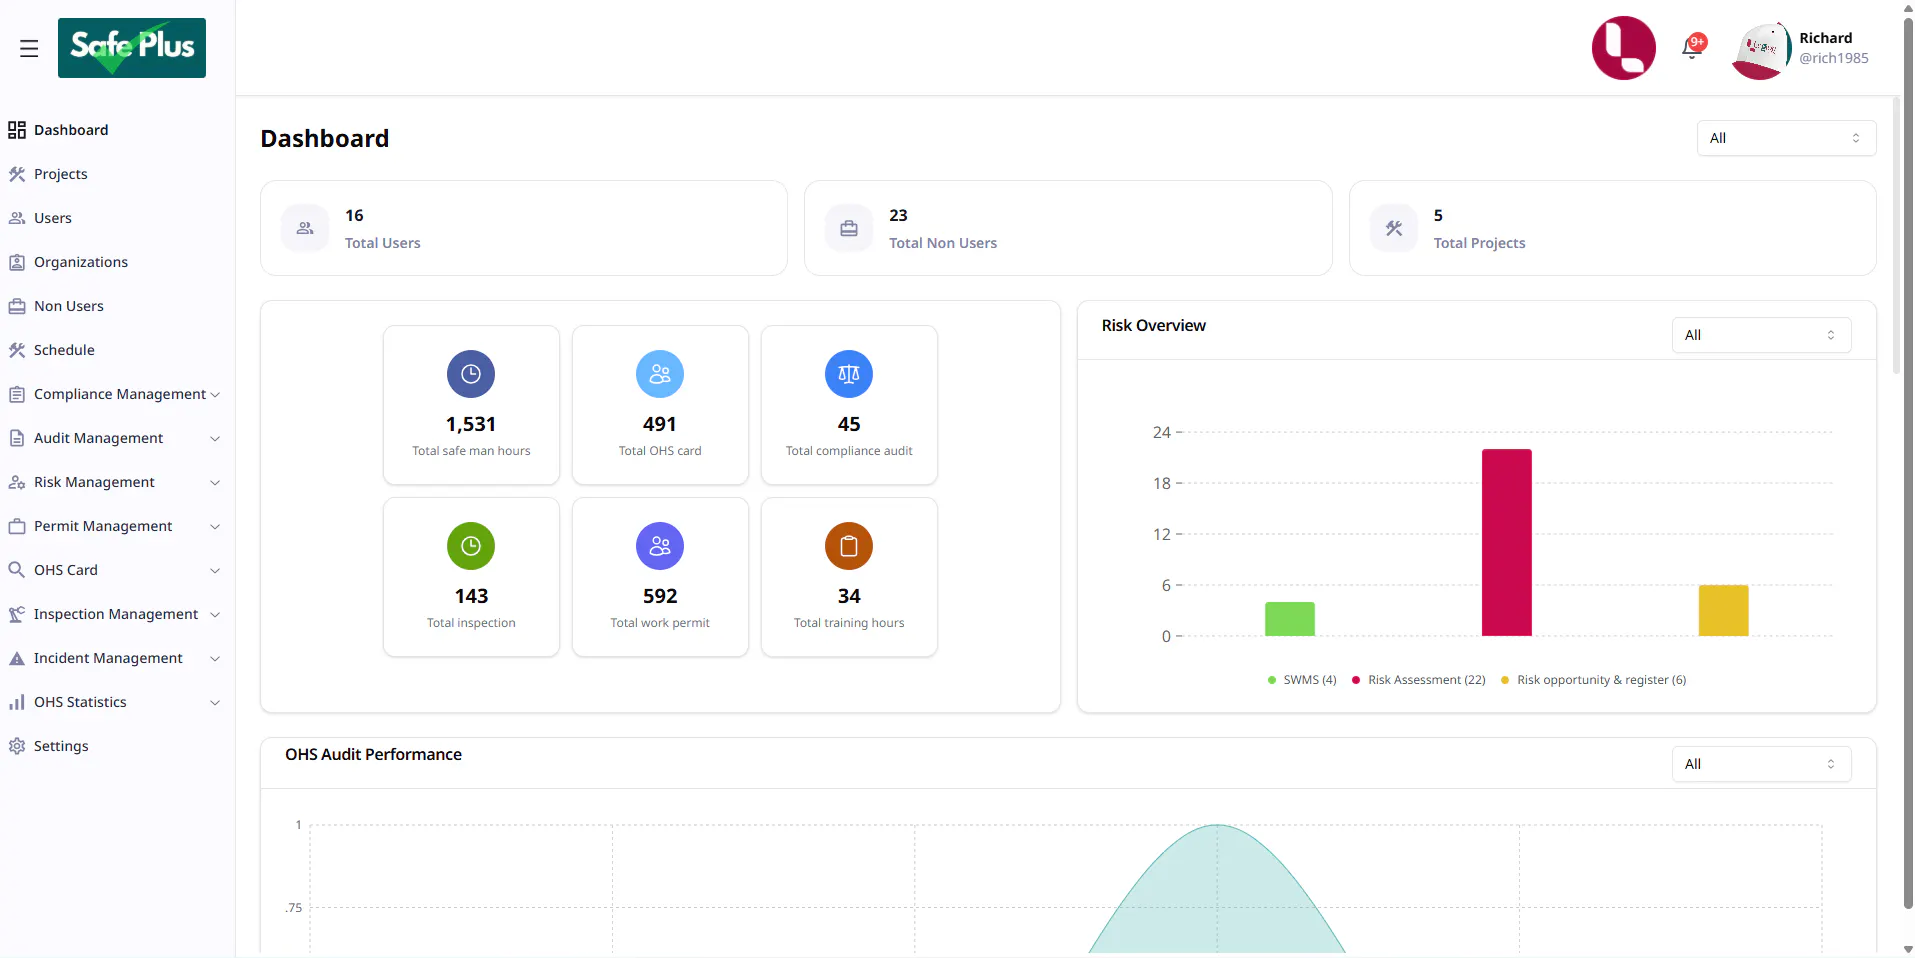This screenshot has height=958, width=1915.
Task: Click the Total Projects tools icon
Action: (1394, 228)
